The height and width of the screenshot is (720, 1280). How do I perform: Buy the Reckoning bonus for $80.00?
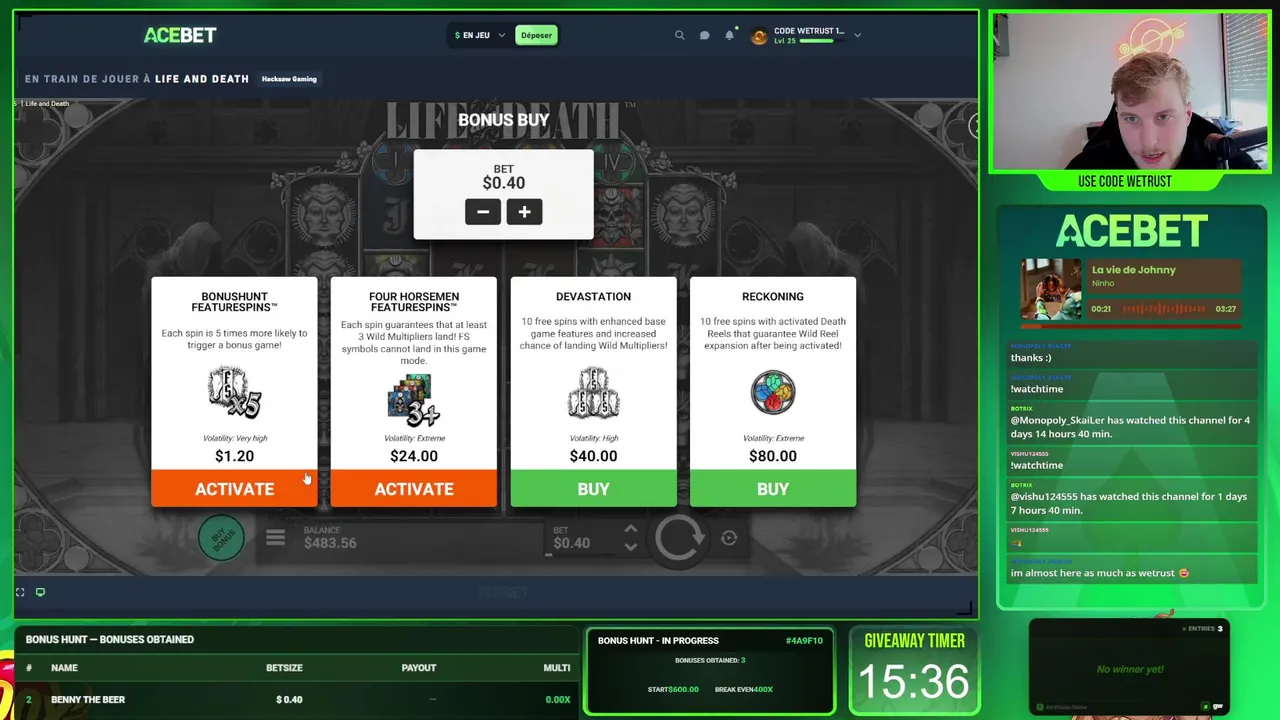(x=773, y=489)
